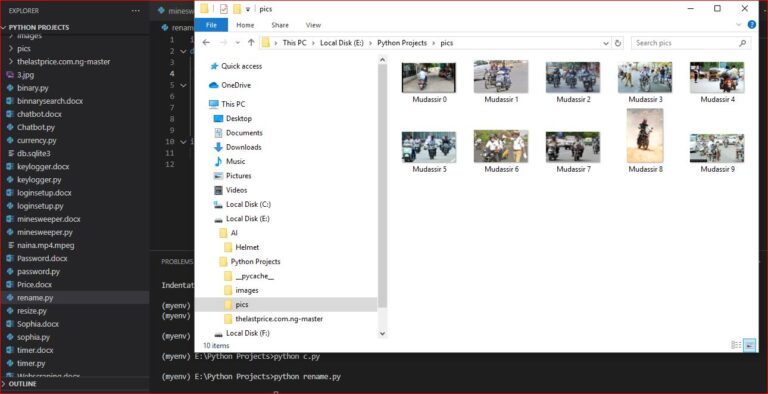Viewport: 768px width, 394px height.
Task: Open Customize Quick Access Toolbar dropdown
Action: 248,9
